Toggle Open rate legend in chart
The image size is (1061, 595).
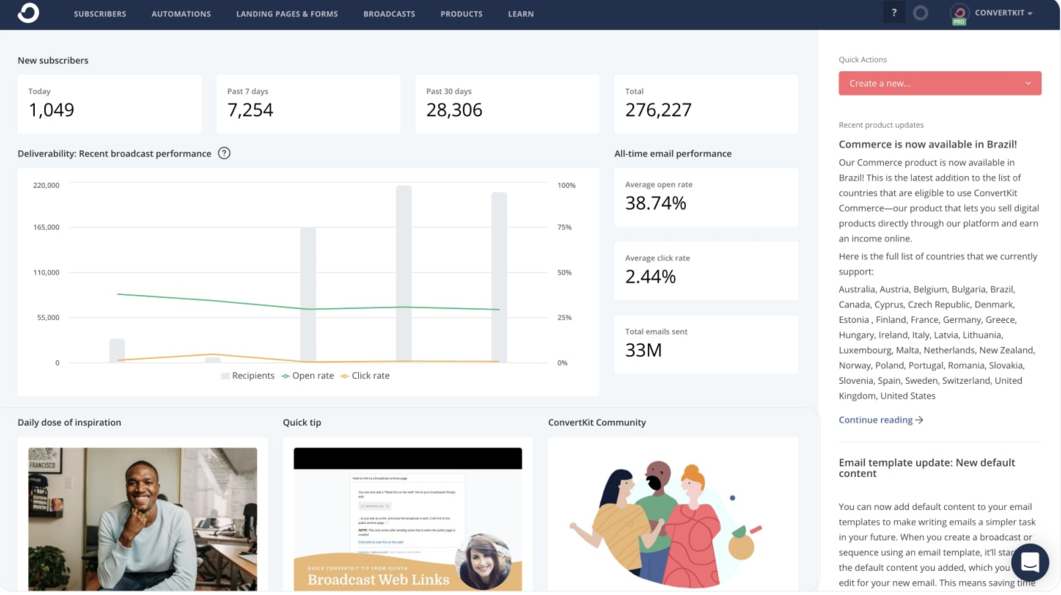click(x=308, y=376)
